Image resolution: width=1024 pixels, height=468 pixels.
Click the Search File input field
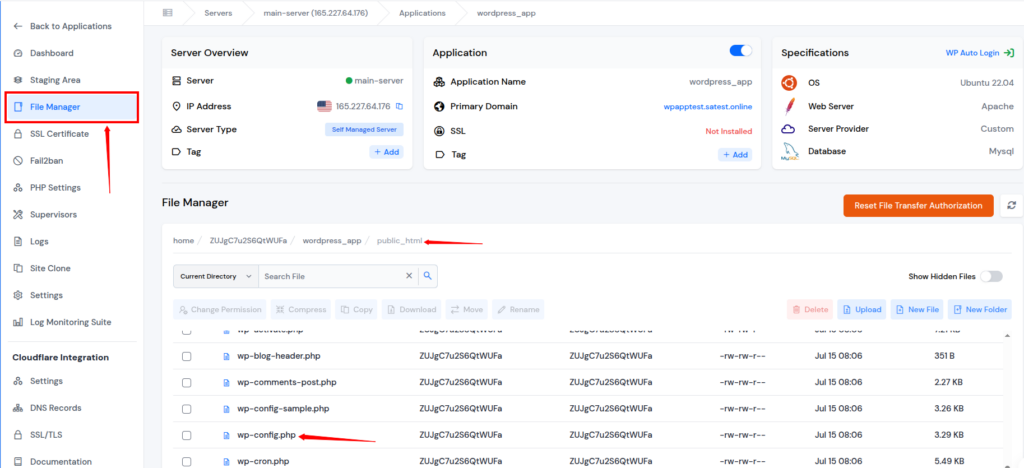(x=331, y=276)
